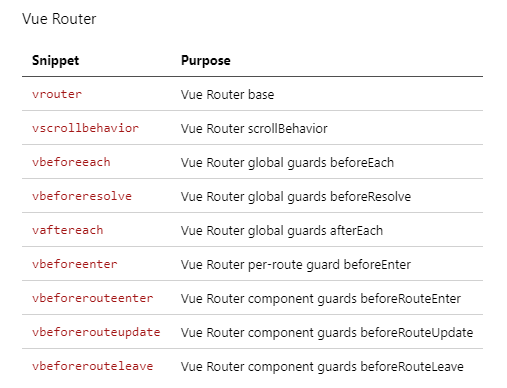Viewport: 507px width, 388px height.
Task: Select the Purpose column header
Action: [x=206, y=61]
